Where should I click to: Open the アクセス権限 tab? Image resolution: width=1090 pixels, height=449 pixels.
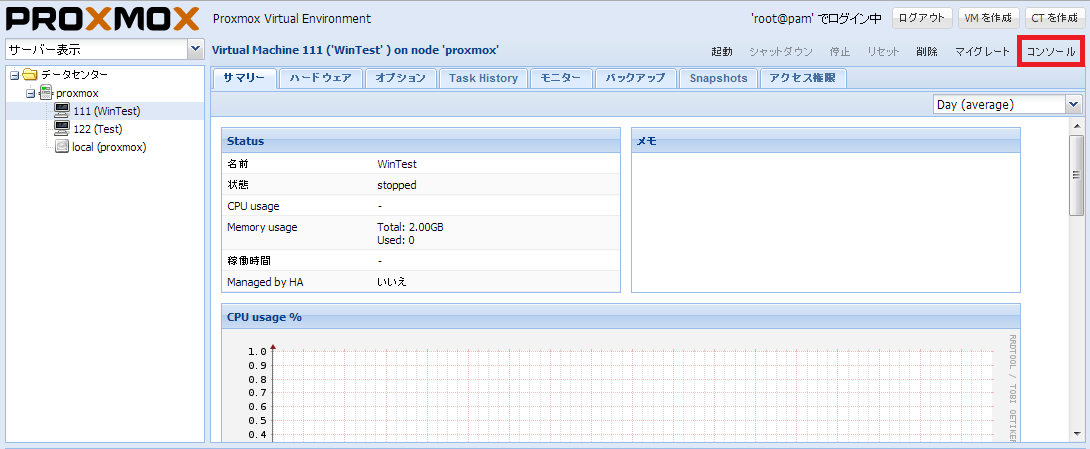(x=803, y=79)
